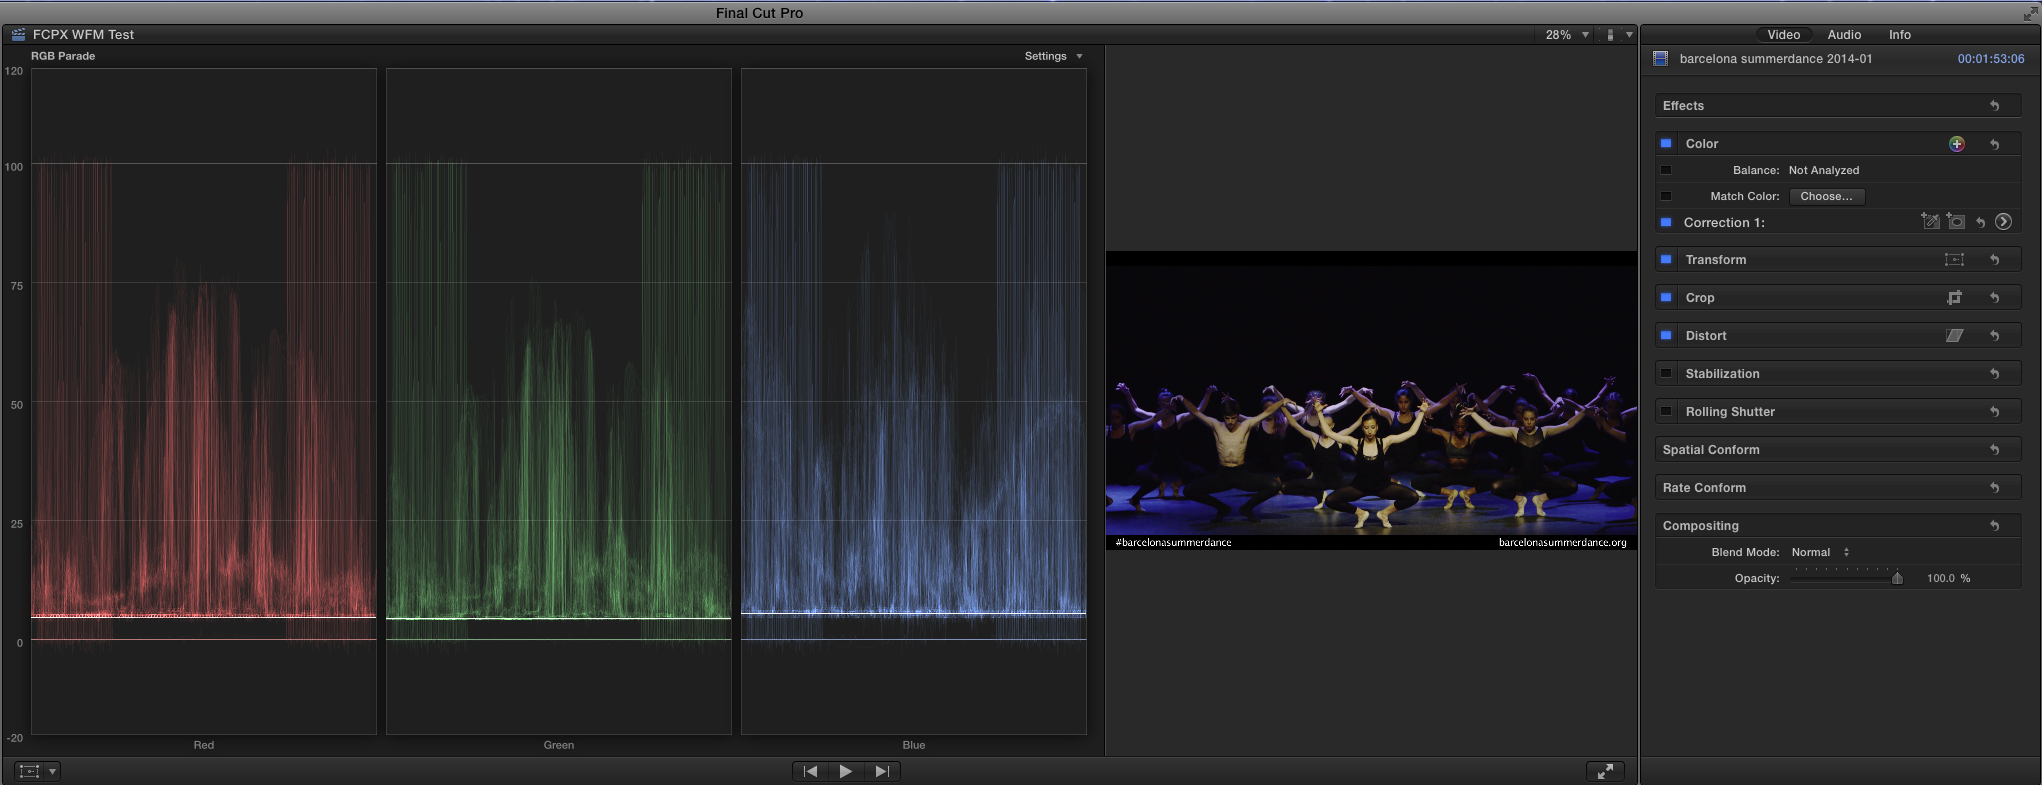This screenshot has height=785, width=2042.
Task: Click the Choose... button for Match Color
Action: [x=1827, y=197]
